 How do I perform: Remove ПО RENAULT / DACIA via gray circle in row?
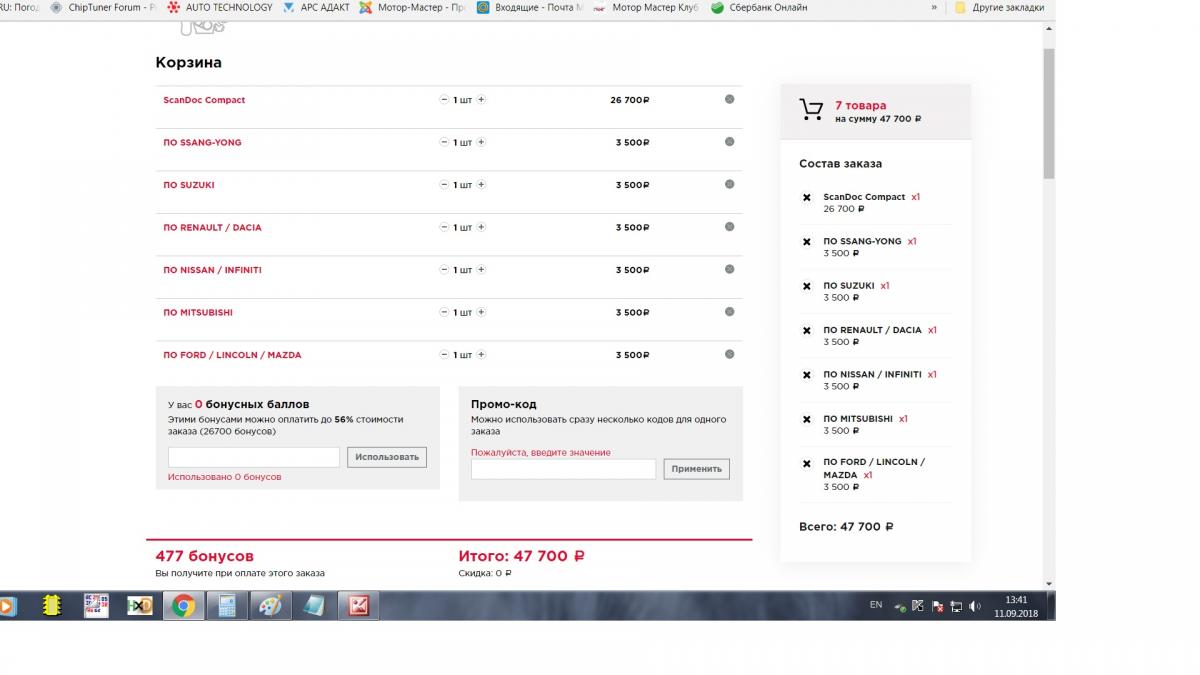pyautogui.click(x=729, y=226)
